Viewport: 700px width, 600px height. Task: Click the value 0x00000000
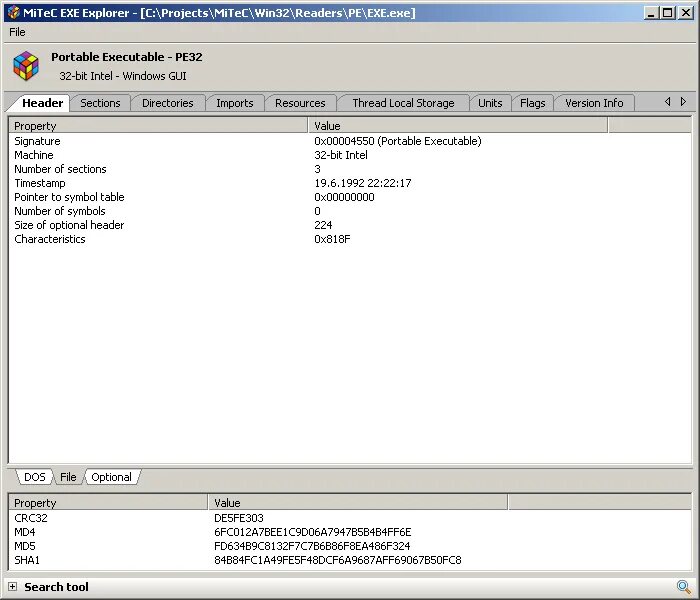click(344, 197)
